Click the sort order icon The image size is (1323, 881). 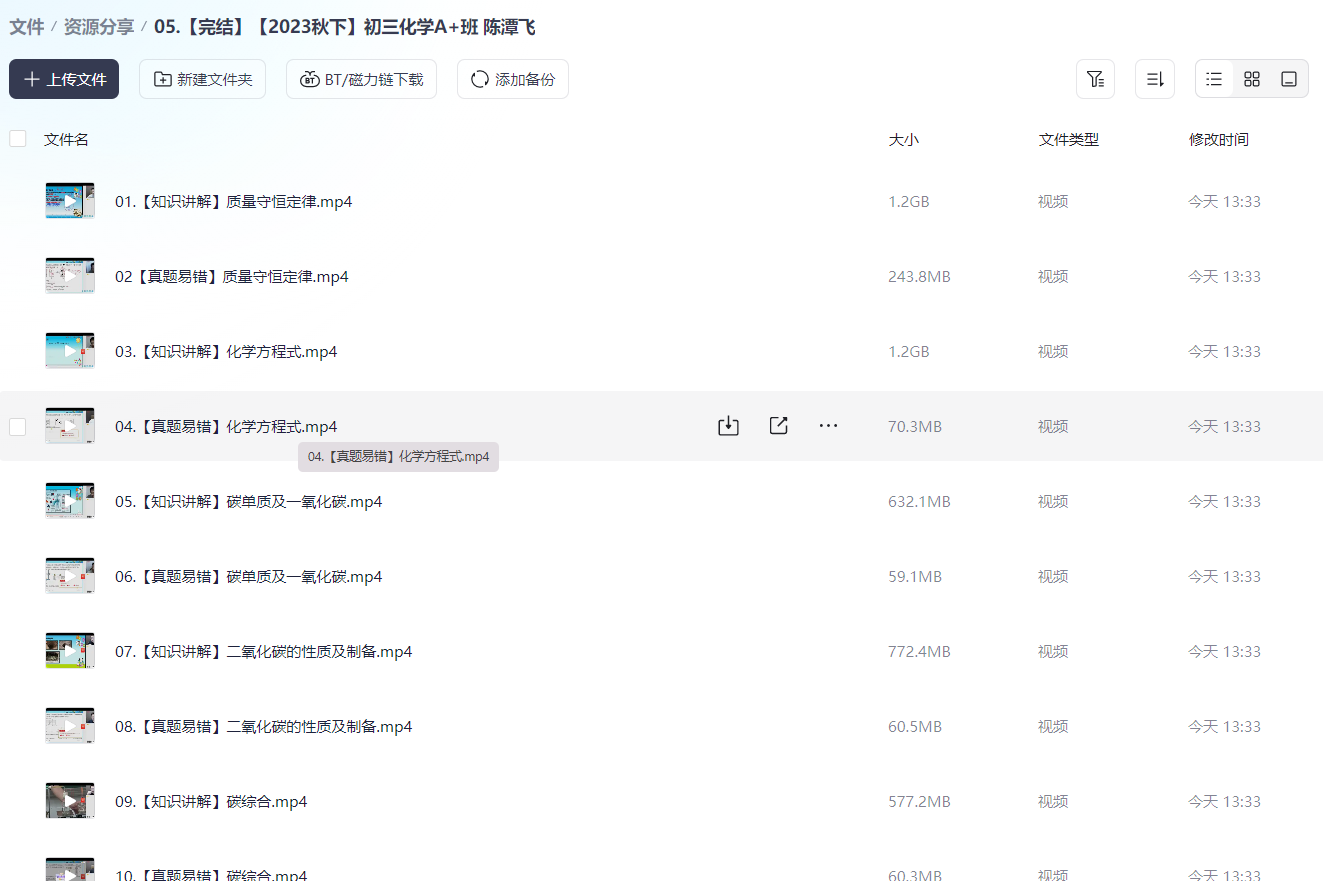pyautogui.click(x=1155, y=79)
